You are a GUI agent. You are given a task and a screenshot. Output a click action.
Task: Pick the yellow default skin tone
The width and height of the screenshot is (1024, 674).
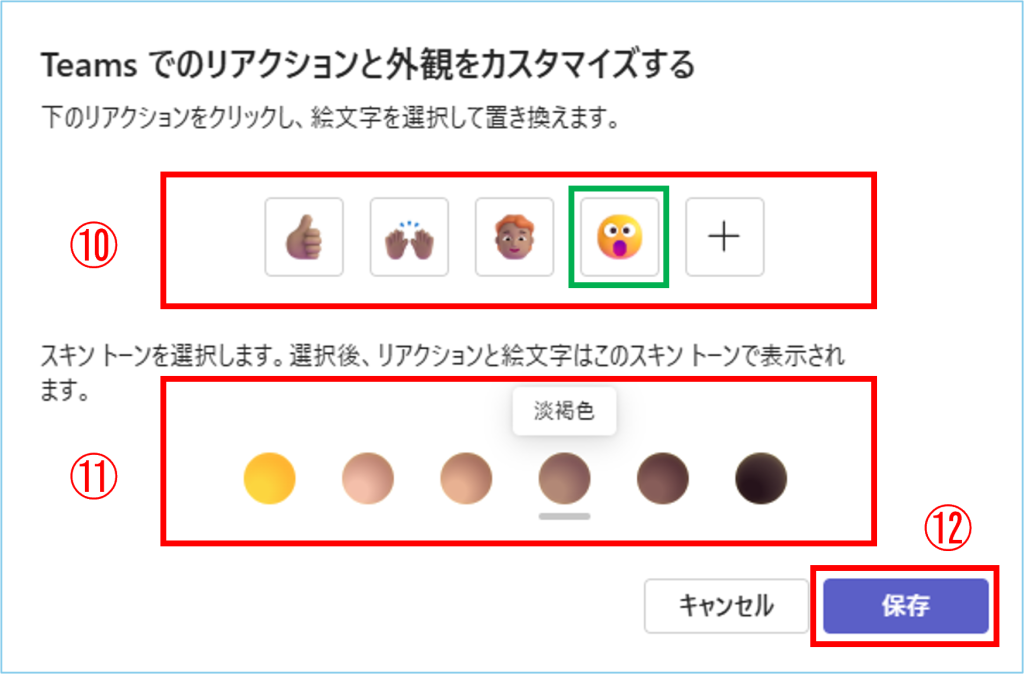(269, 477)
